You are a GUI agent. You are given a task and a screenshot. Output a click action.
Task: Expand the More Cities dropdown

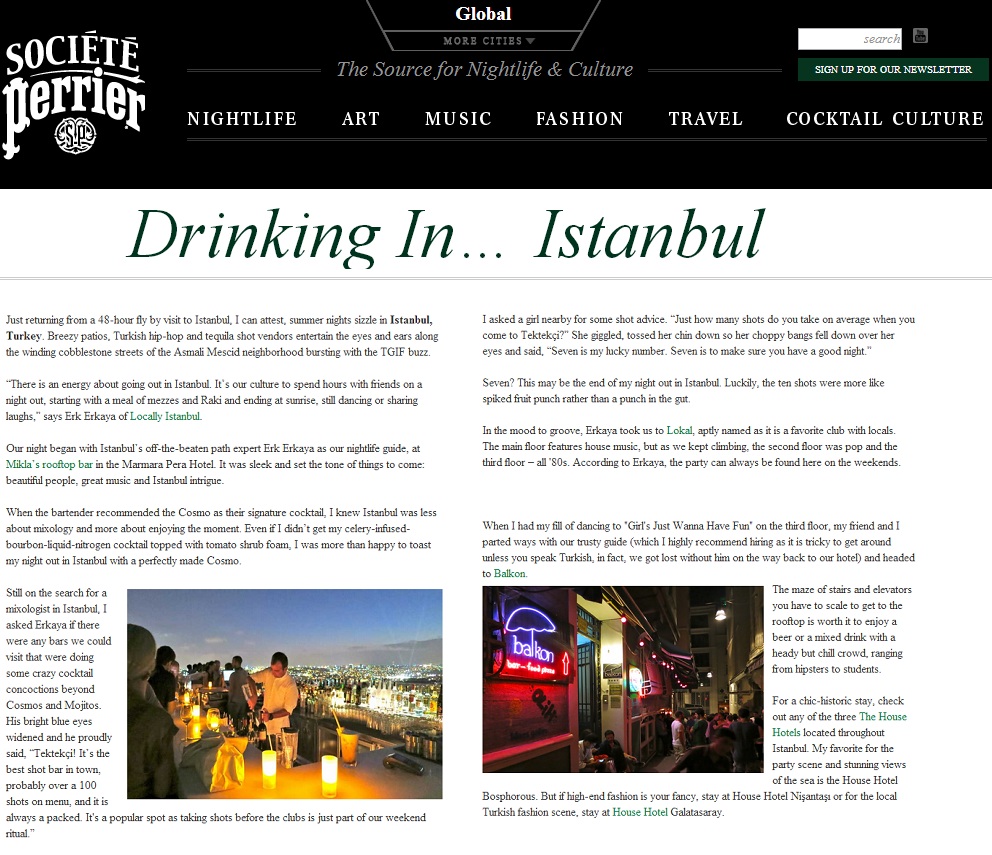click(x=489, y=41)
